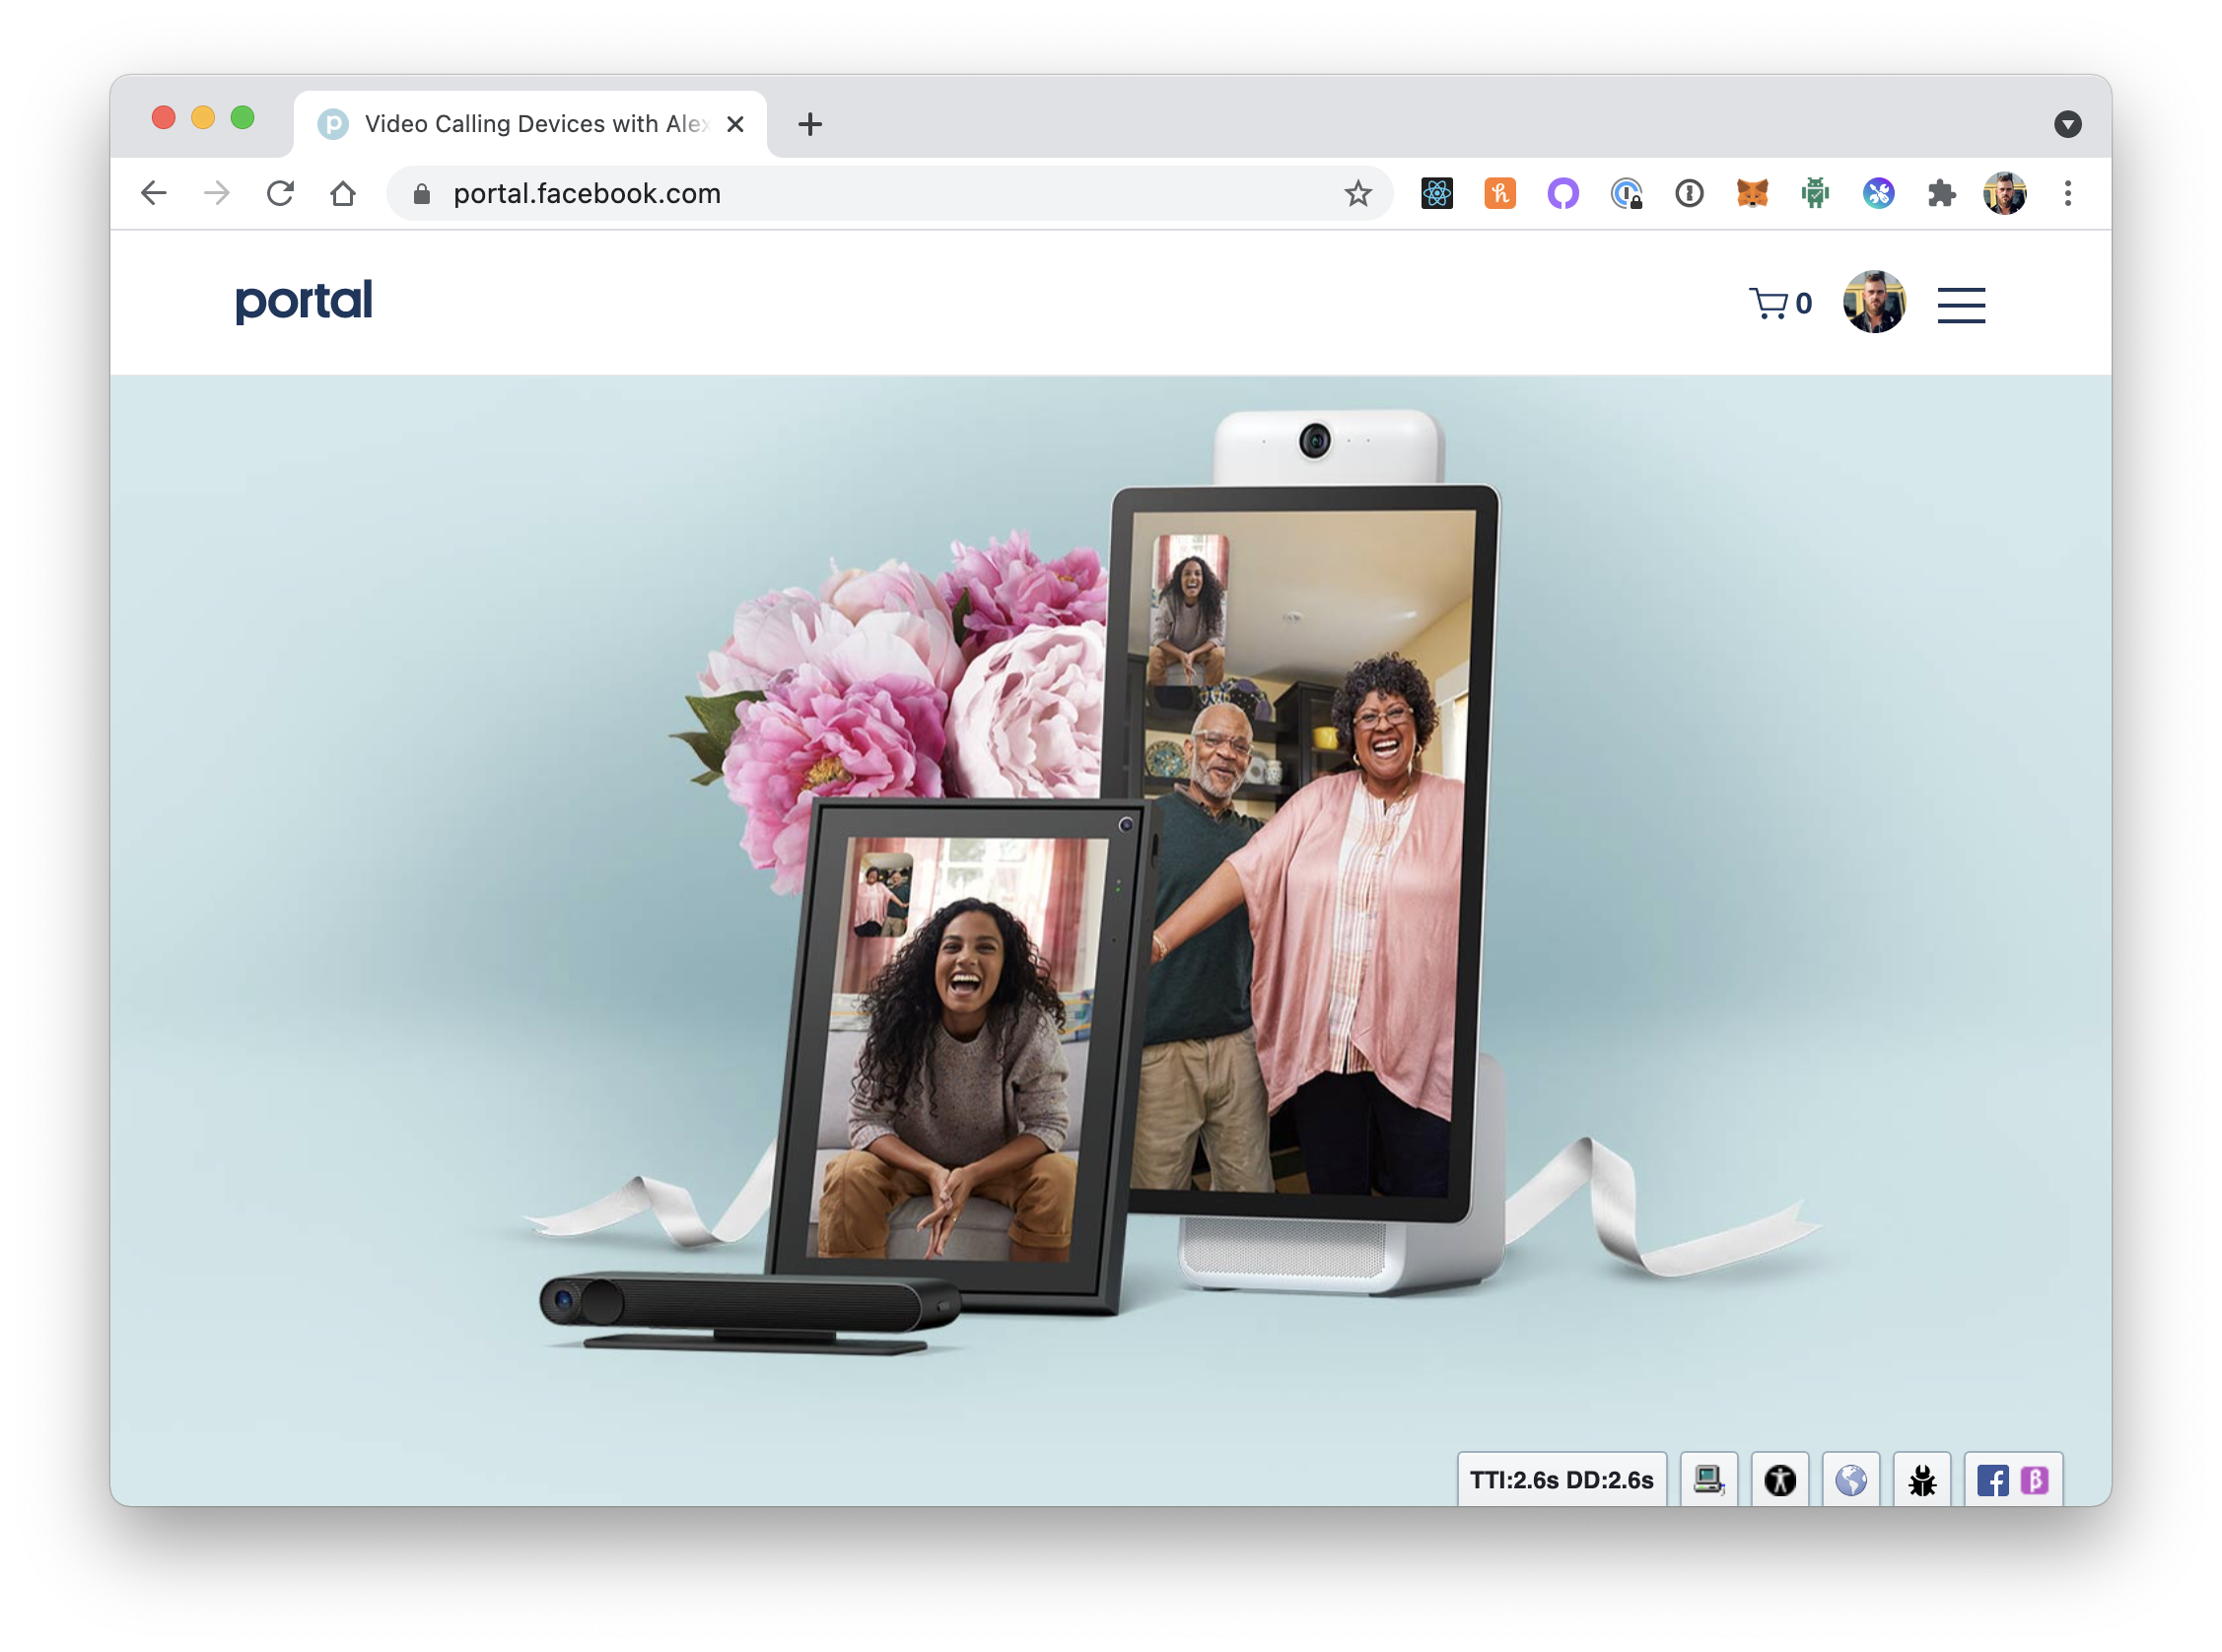
Task: Click the globe icon in debug toolbar
Action: coord(1850,1479)
